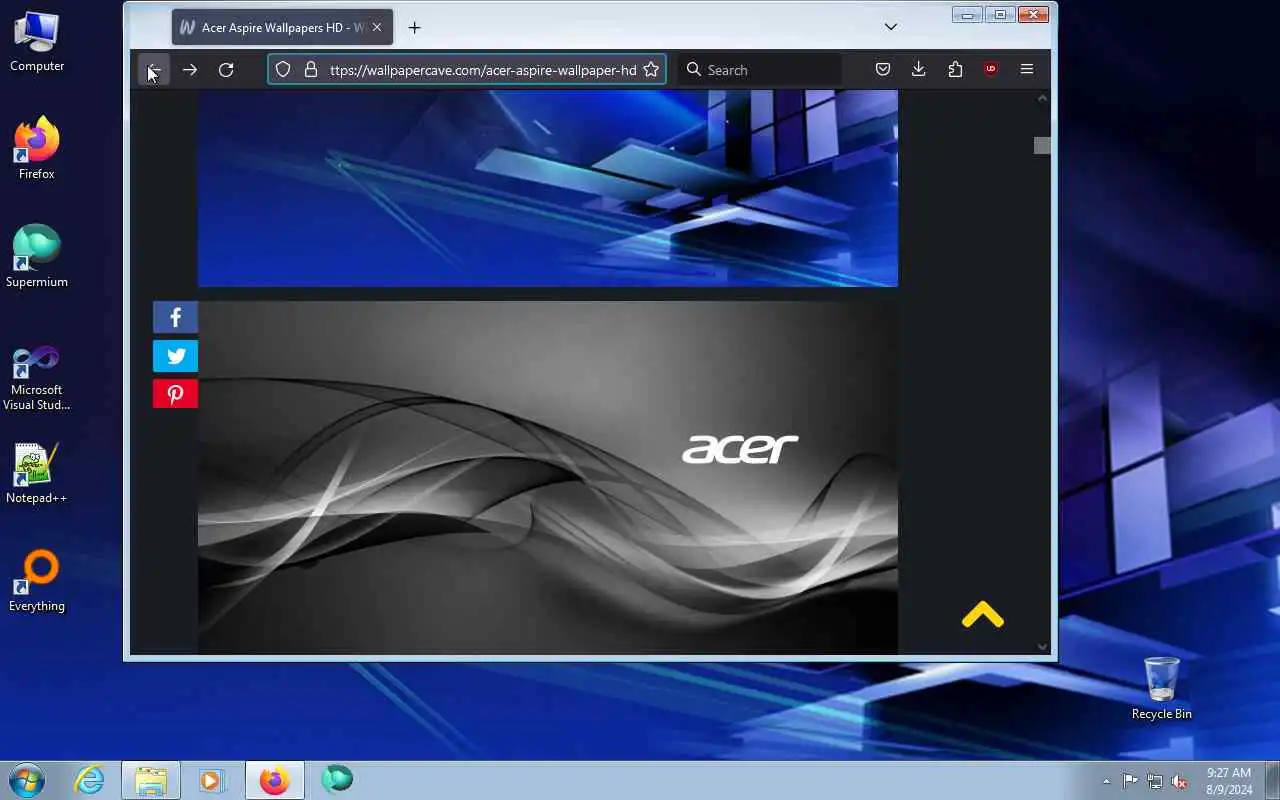Minimize the Firefox window
This screenshot has height=800, width=1280.
coord(967,14)
